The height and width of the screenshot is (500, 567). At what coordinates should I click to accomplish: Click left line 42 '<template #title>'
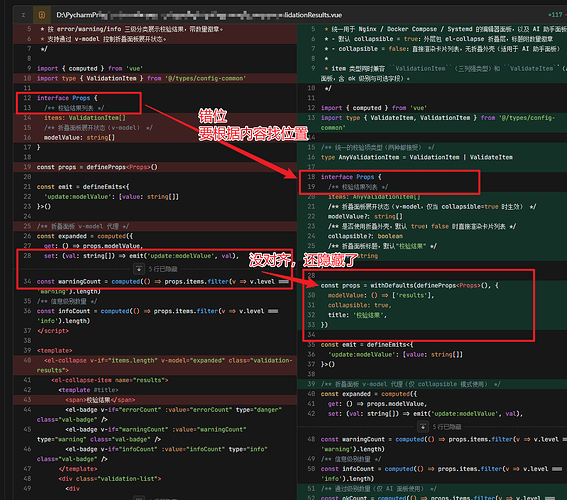point(88,390)
